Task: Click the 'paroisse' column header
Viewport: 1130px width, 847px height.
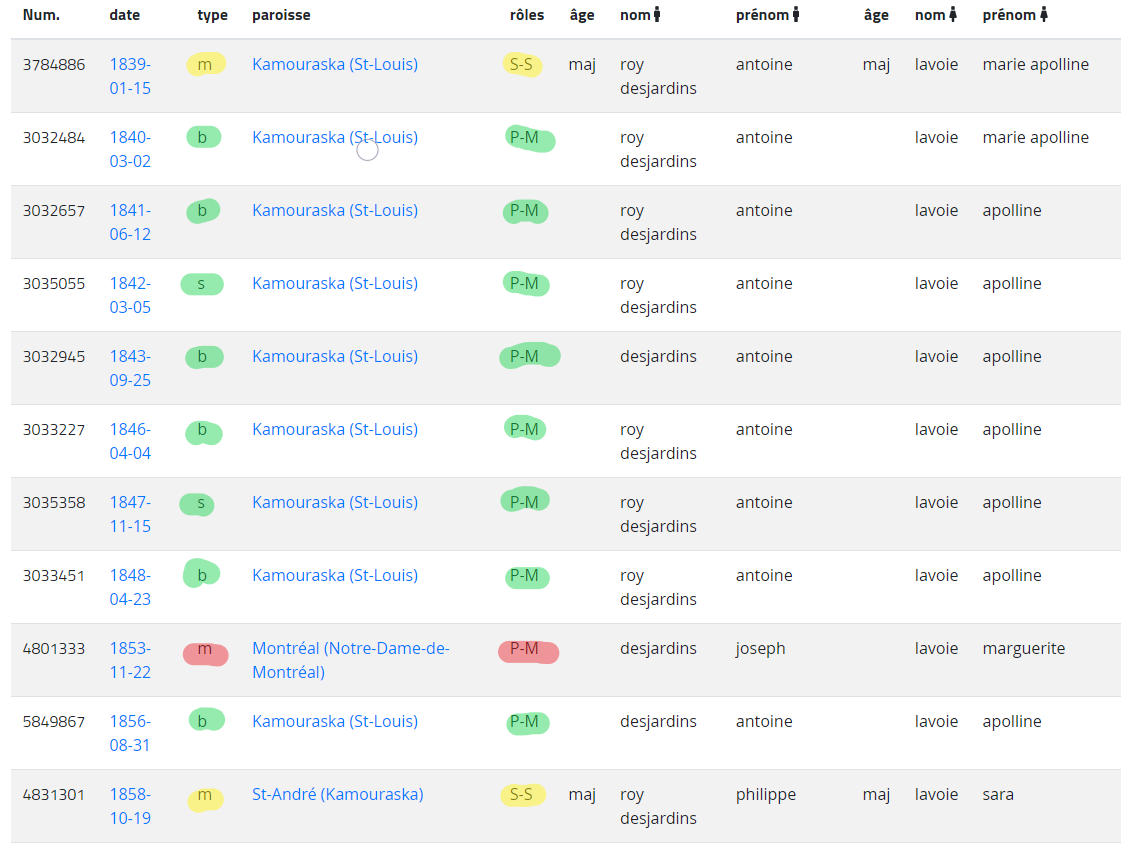Action: pyautogui.click(x=281, y=15)
